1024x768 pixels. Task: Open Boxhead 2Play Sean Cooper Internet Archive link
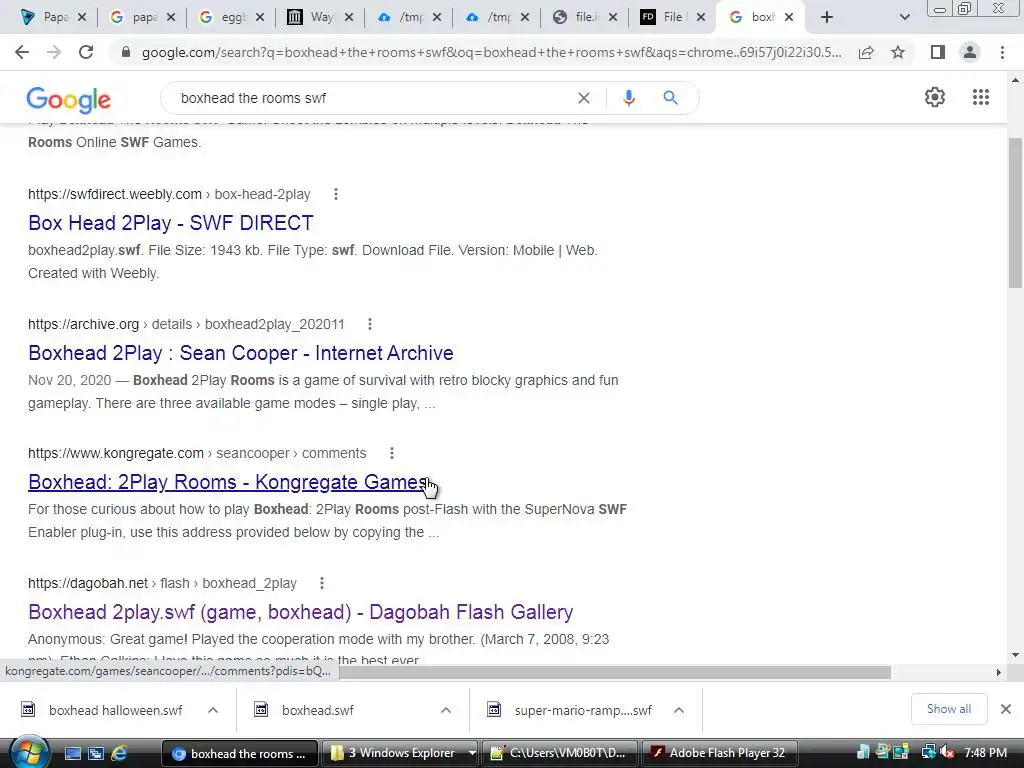point(240,353)
